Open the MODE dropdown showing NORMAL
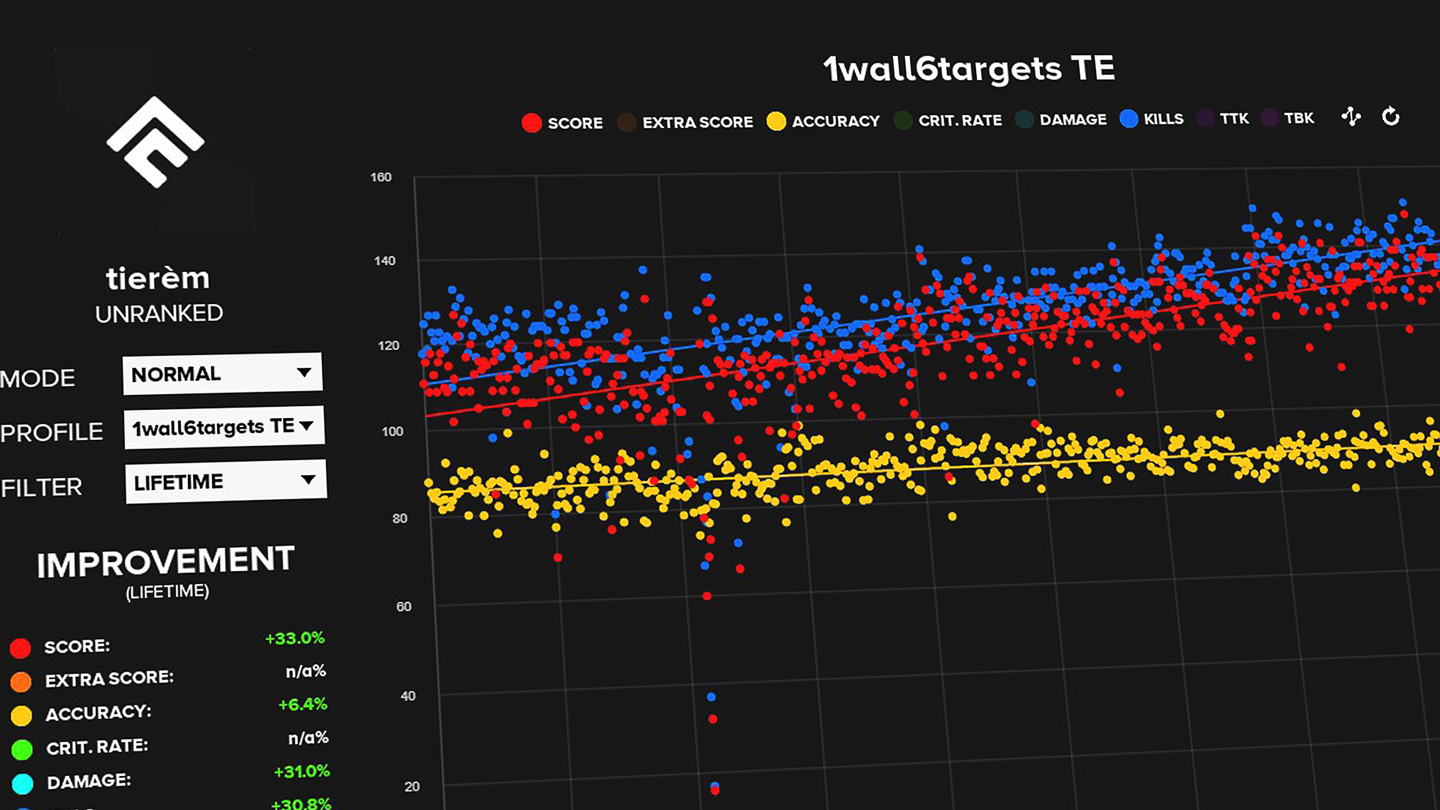Viewport: 1440px width, 810px height. (x=222, y=374)
